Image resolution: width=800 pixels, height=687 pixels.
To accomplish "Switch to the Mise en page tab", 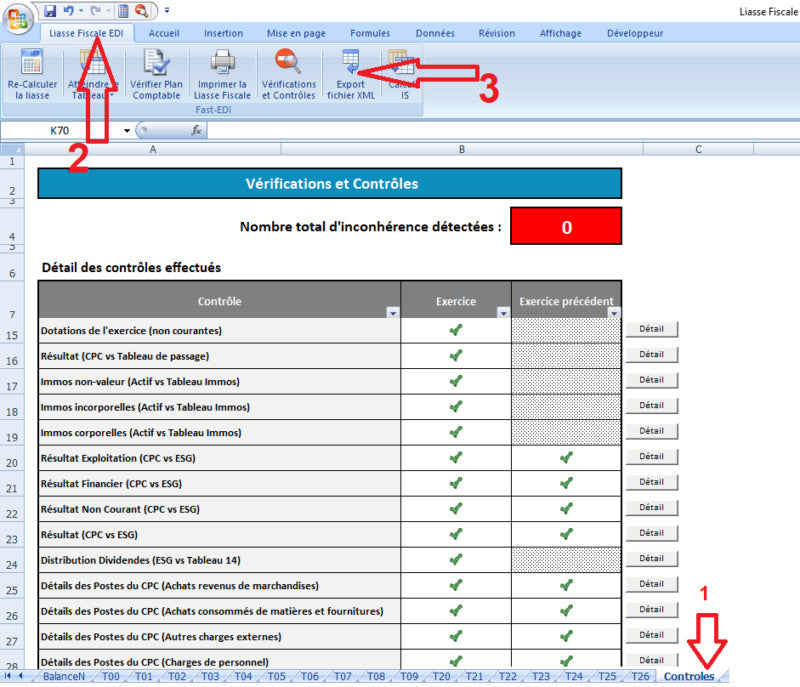I will point(298,33).
